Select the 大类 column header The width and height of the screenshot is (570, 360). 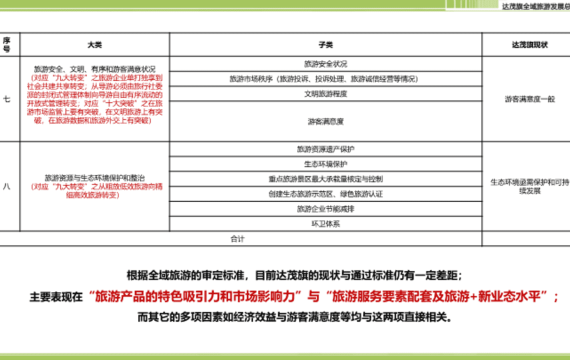pos(95,45)
